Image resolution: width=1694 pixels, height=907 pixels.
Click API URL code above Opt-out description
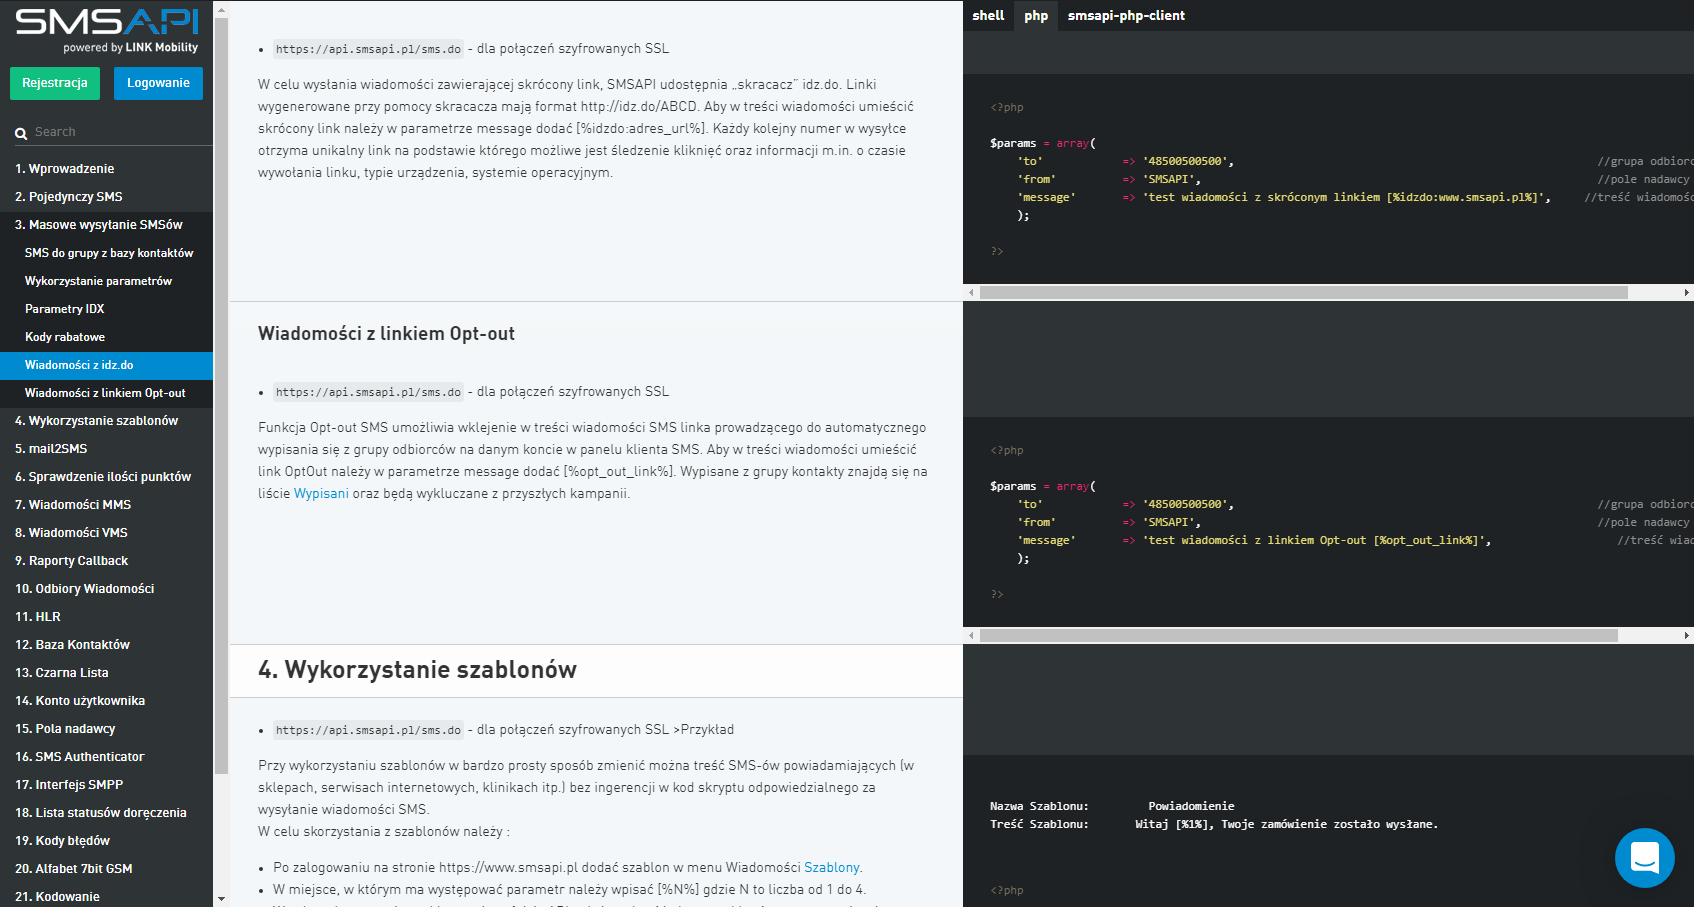coord(368,392)
